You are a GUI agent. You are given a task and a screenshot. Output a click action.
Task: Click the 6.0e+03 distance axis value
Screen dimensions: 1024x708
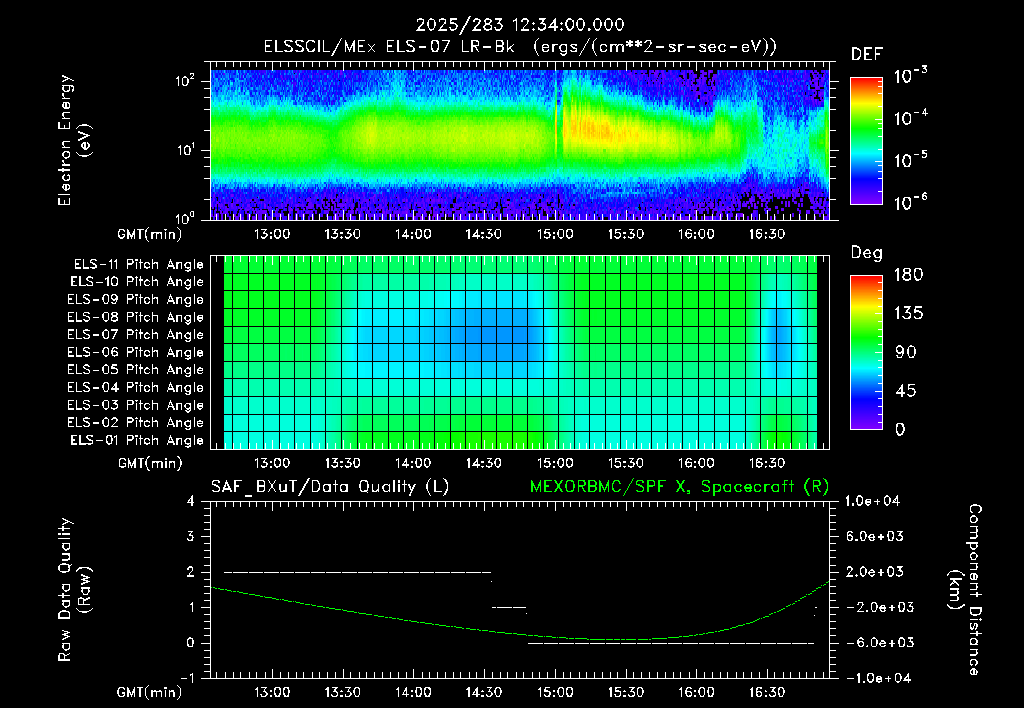click(x=875, y=536)
